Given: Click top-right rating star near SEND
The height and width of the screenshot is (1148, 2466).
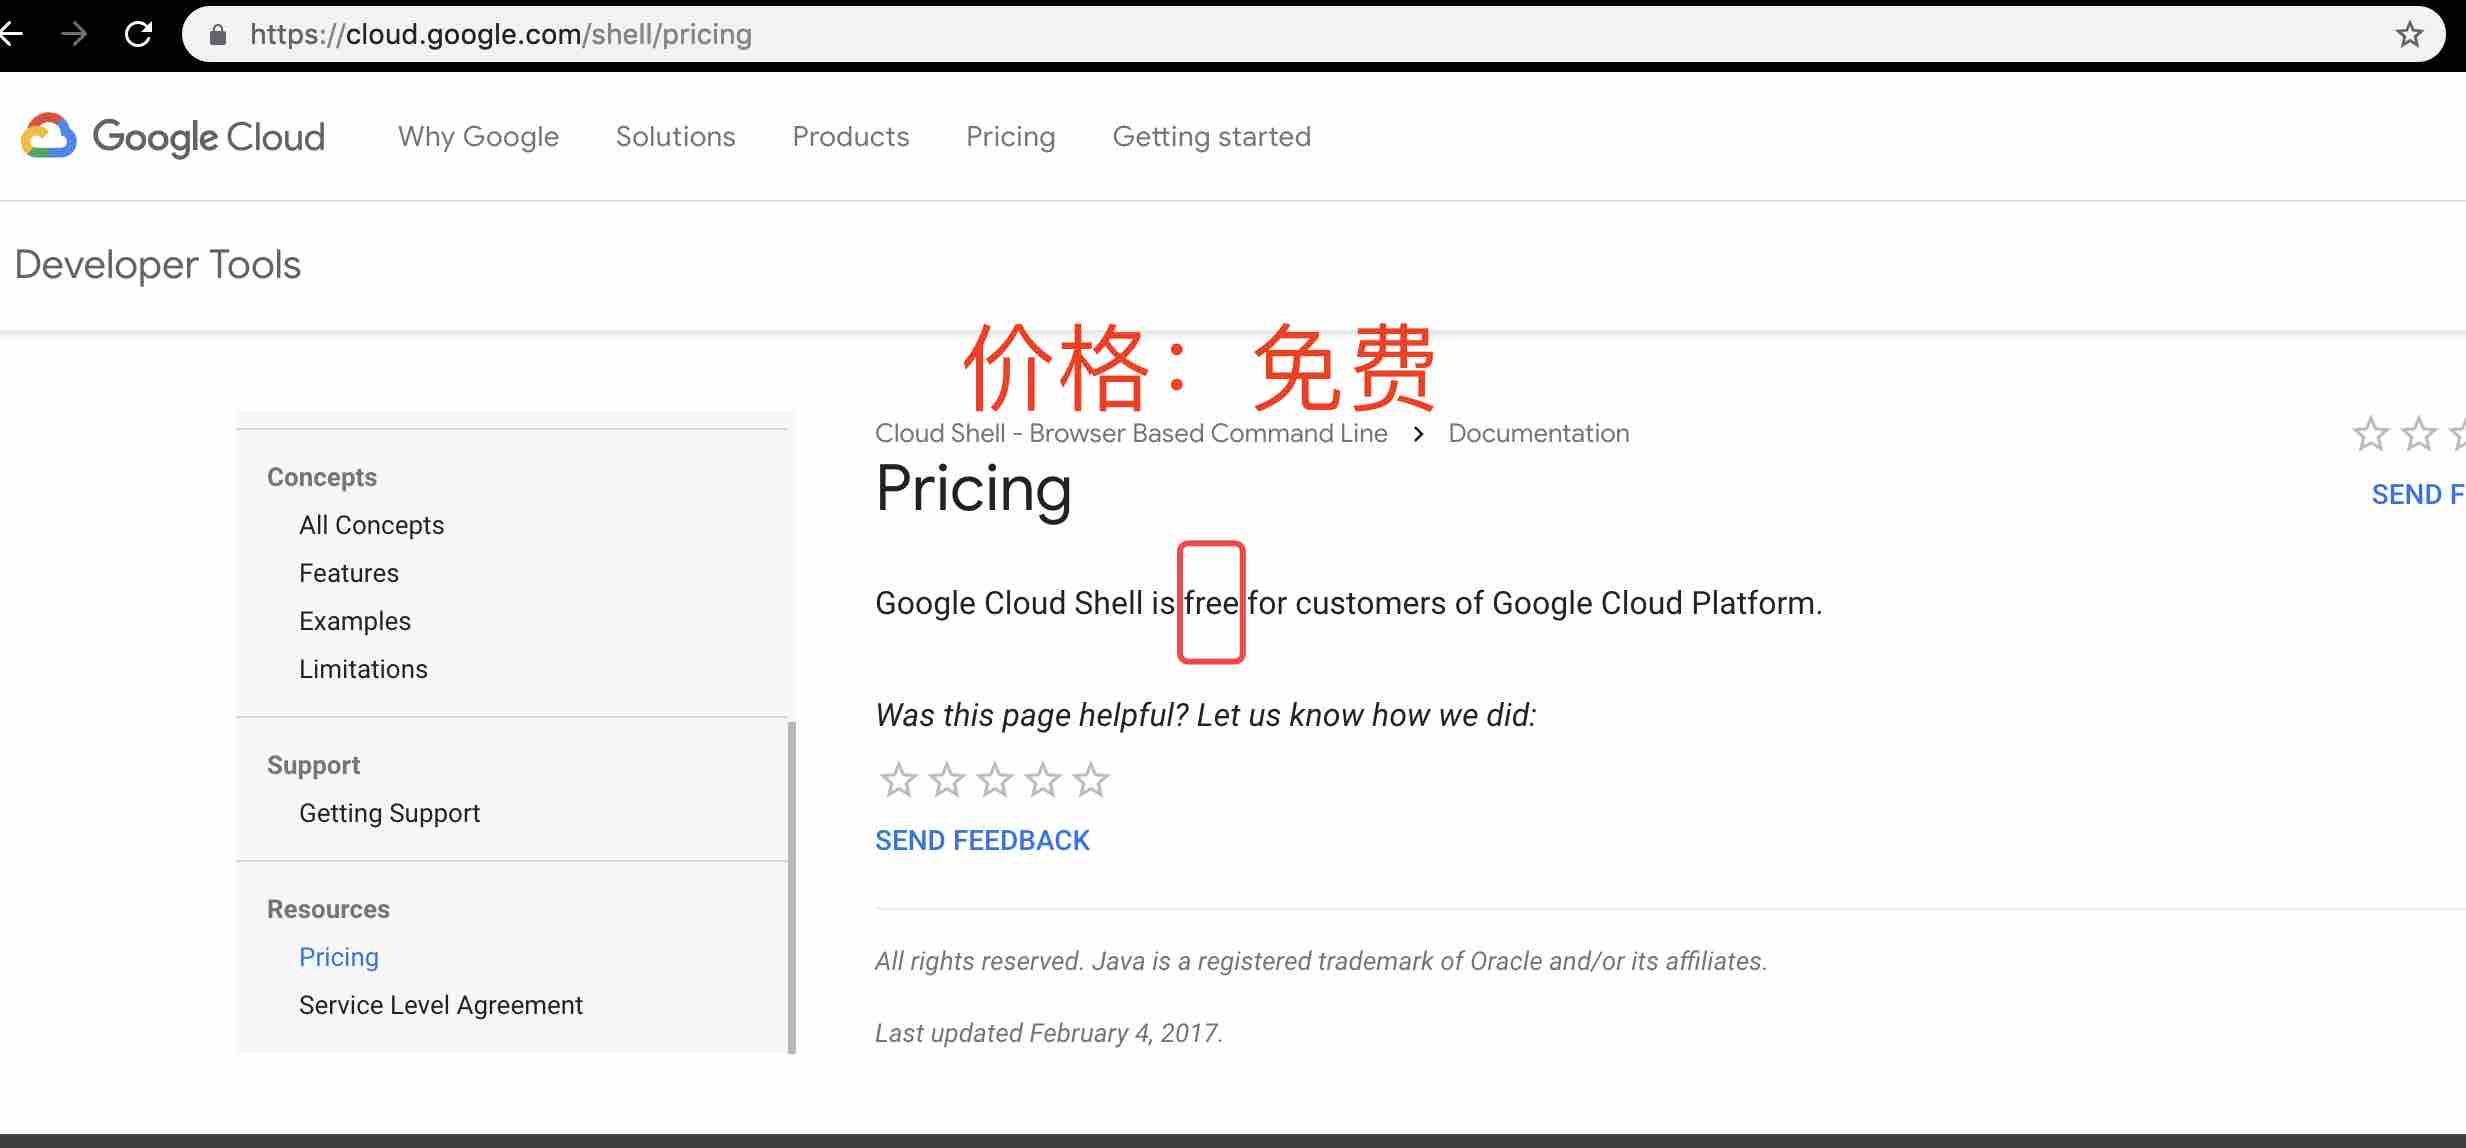Looking at the screenshot, I should [x=2370, y=434].
